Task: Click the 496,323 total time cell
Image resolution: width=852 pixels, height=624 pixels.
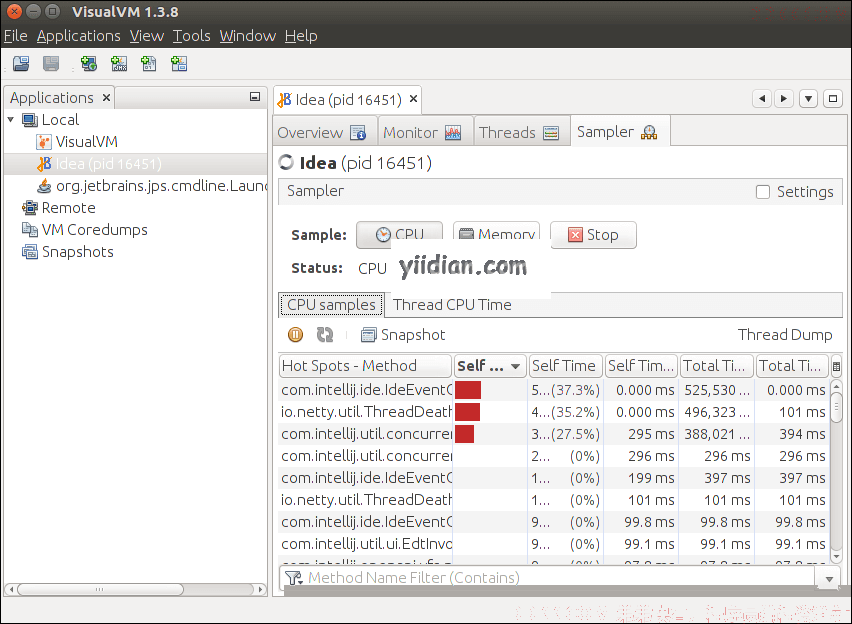Action: pyautogui.click(x=717, y=412)
